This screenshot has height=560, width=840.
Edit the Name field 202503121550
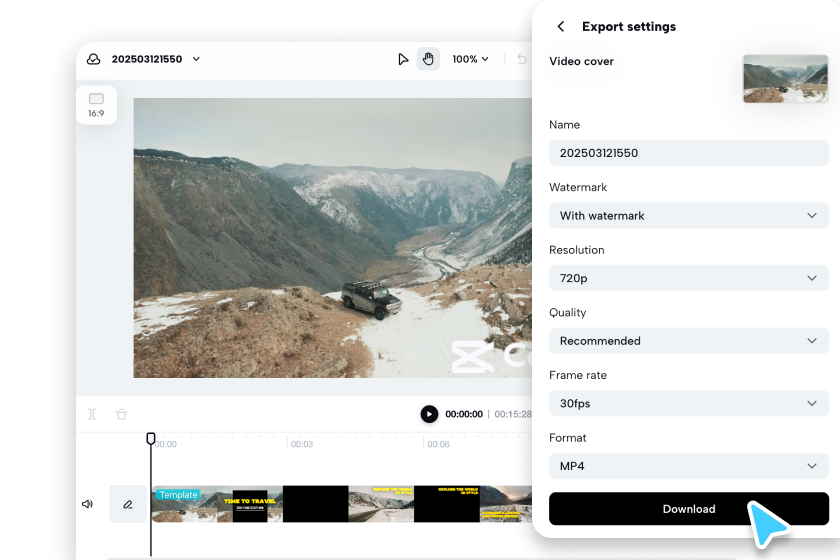click(688, 153)
